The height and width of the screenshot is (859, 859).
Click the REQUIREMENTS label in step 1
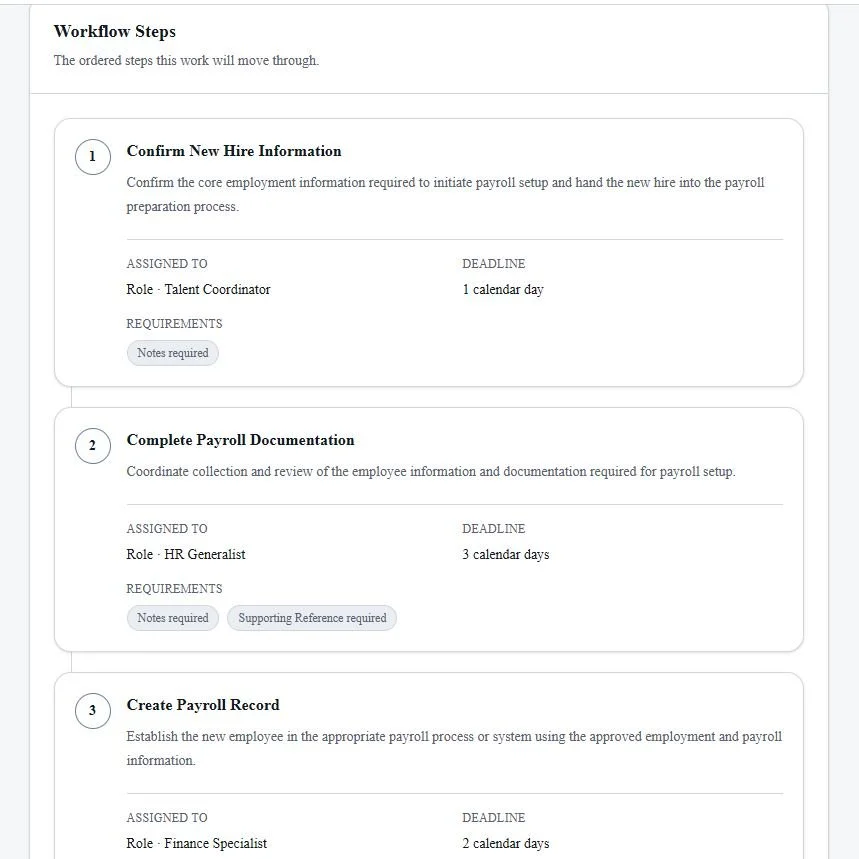point(174,324)
